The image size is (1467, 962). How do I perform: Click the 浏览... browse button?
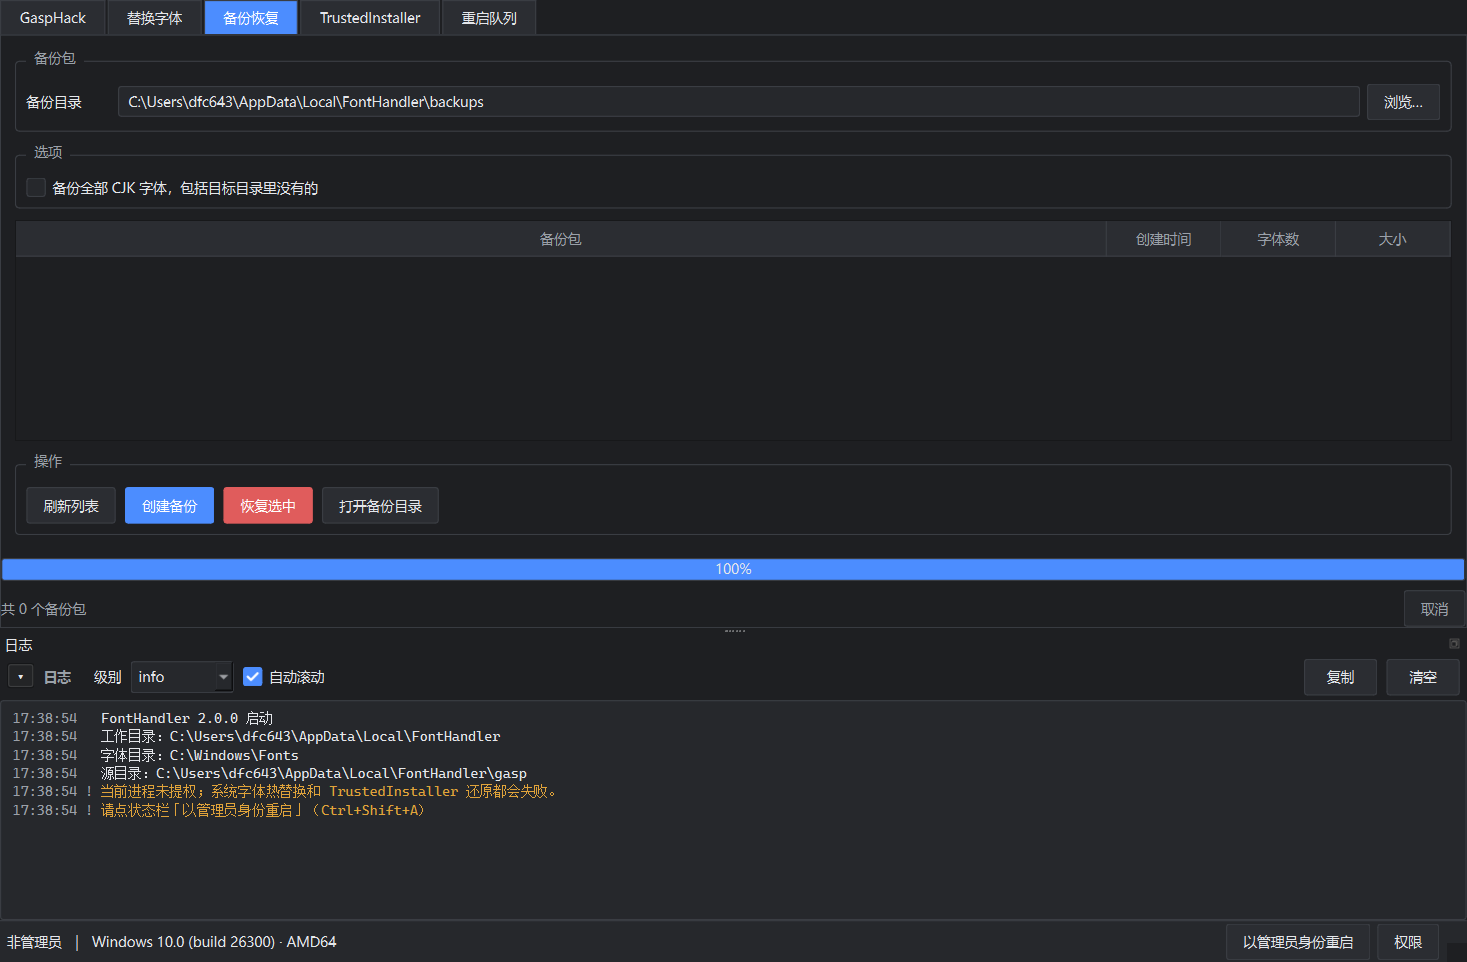click(x=1403, y=102)
